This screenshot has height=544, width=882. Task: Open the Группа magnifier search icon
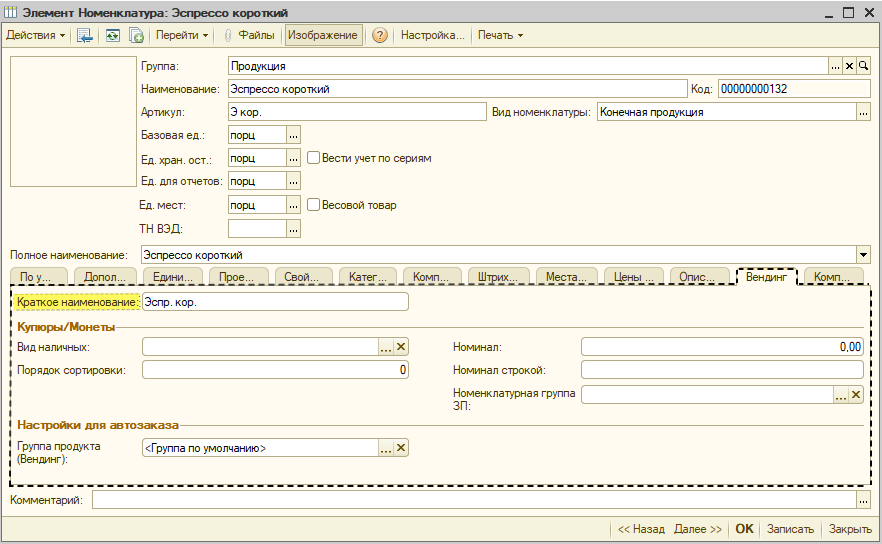[863, 66]
